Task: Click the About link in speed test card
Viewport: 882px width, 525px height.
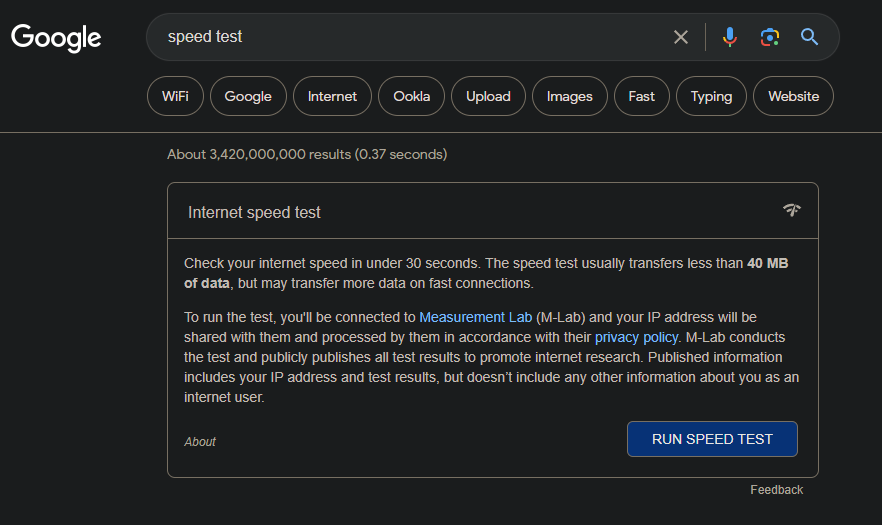Action: (x=200, y=442)
